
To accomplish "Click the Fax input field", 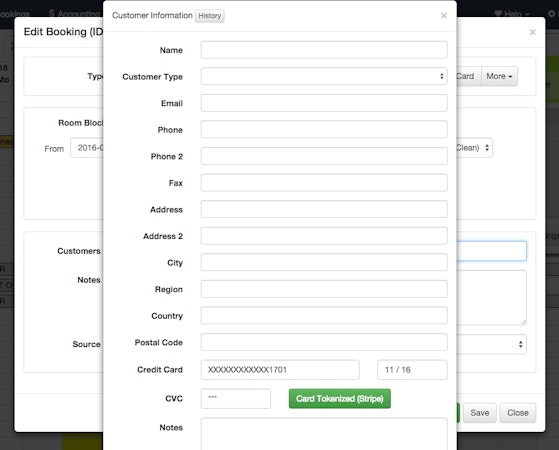I will (324, 183).
